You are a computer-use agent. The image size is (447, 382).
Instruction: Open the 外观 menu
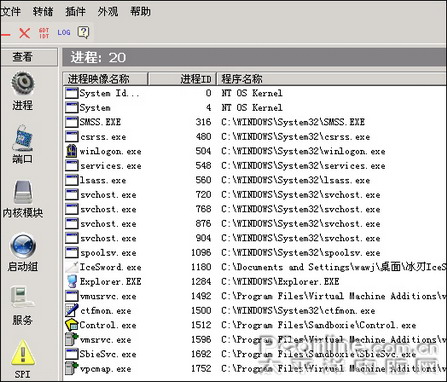pos(108,12)
